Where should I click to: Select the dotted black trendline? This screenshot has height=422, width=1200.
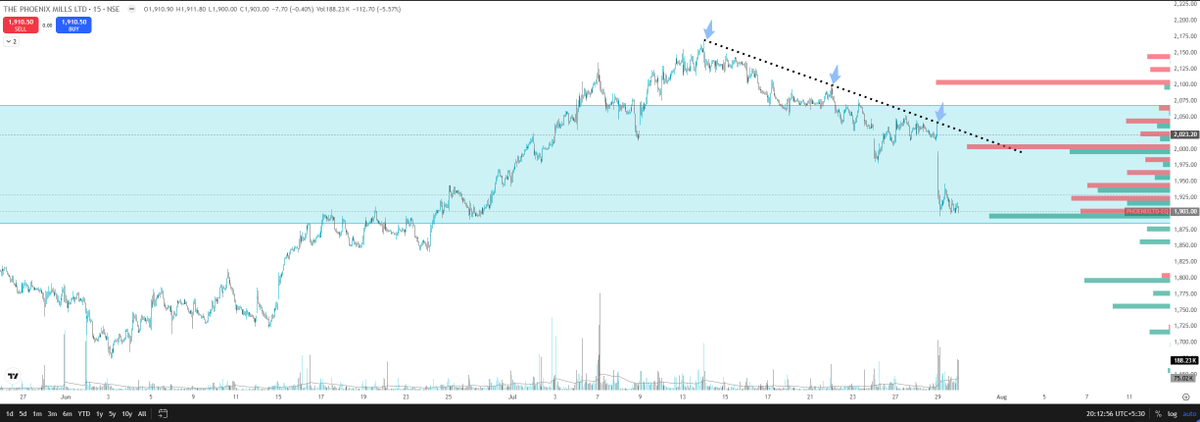(x=862, y=96)
